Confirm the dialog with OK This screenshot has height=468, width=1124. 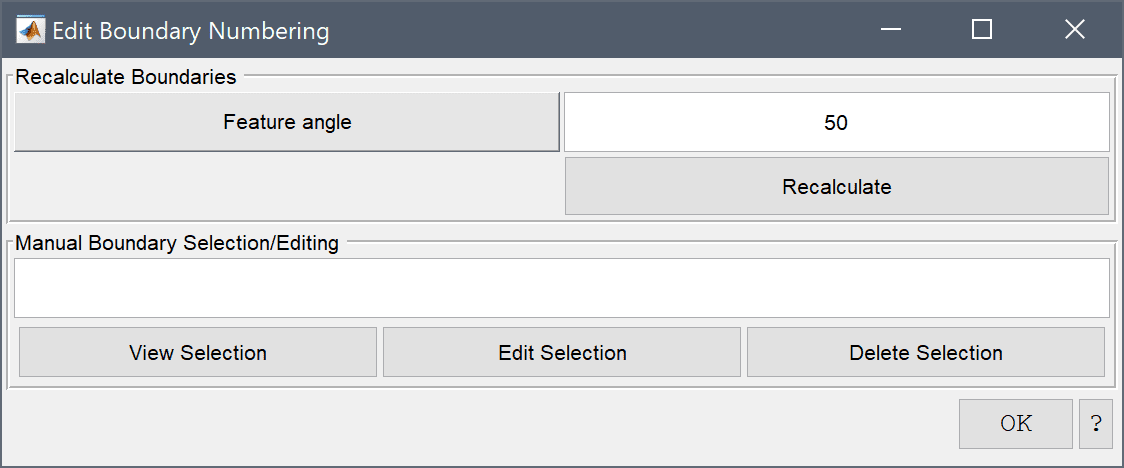[1016, 424]
